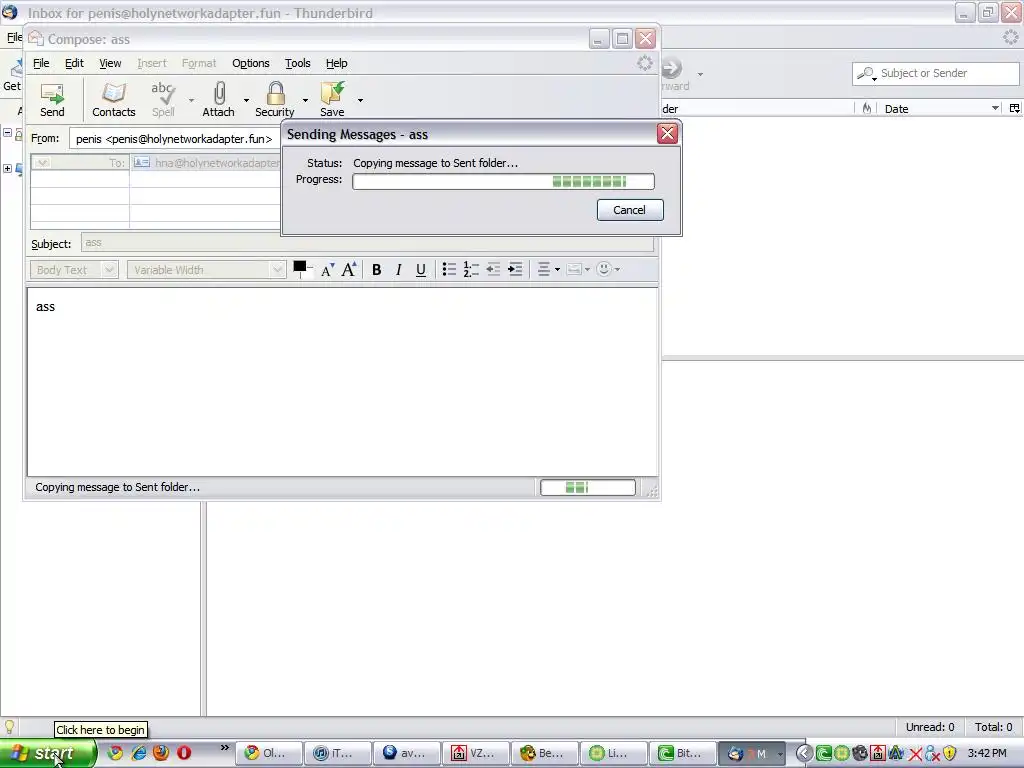1024x768 pixels.
Task: Click the Save folder icon
Action: coord(332,99)
